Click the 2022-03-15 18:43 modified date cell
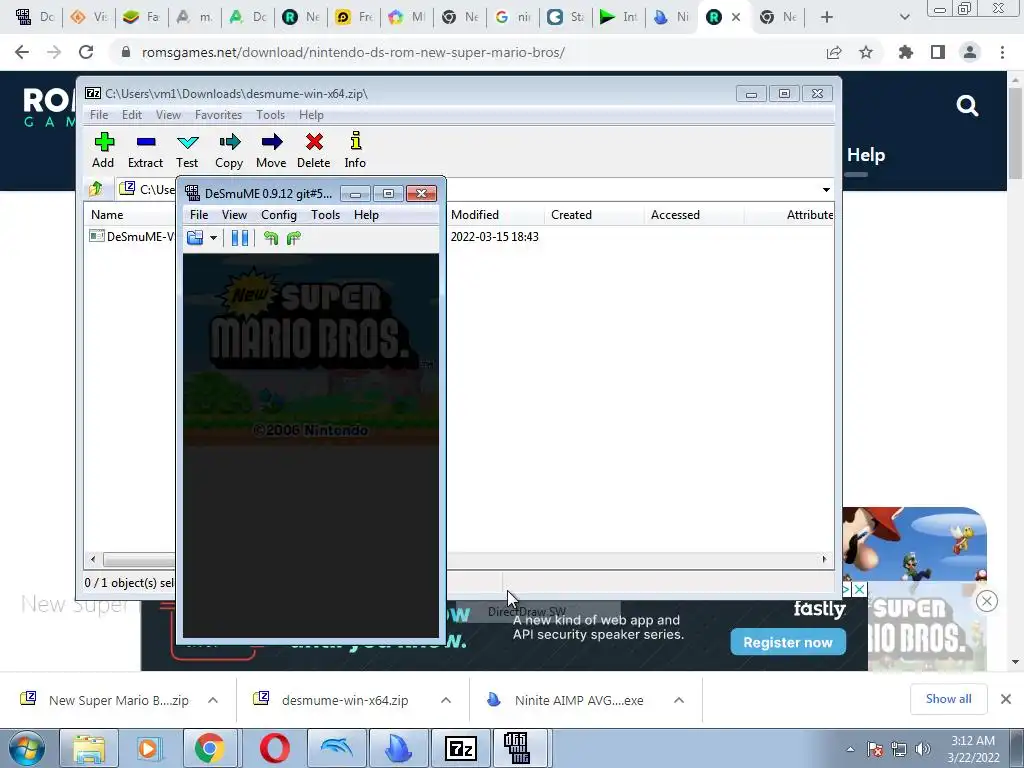 point(494,236)
